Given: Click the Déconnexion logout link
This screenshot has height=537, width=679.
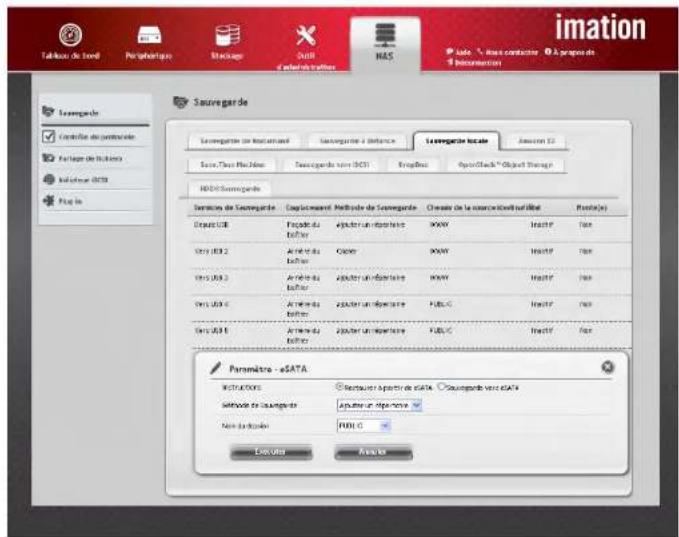Looking at the screenshot, I should [x=474, y=62].
